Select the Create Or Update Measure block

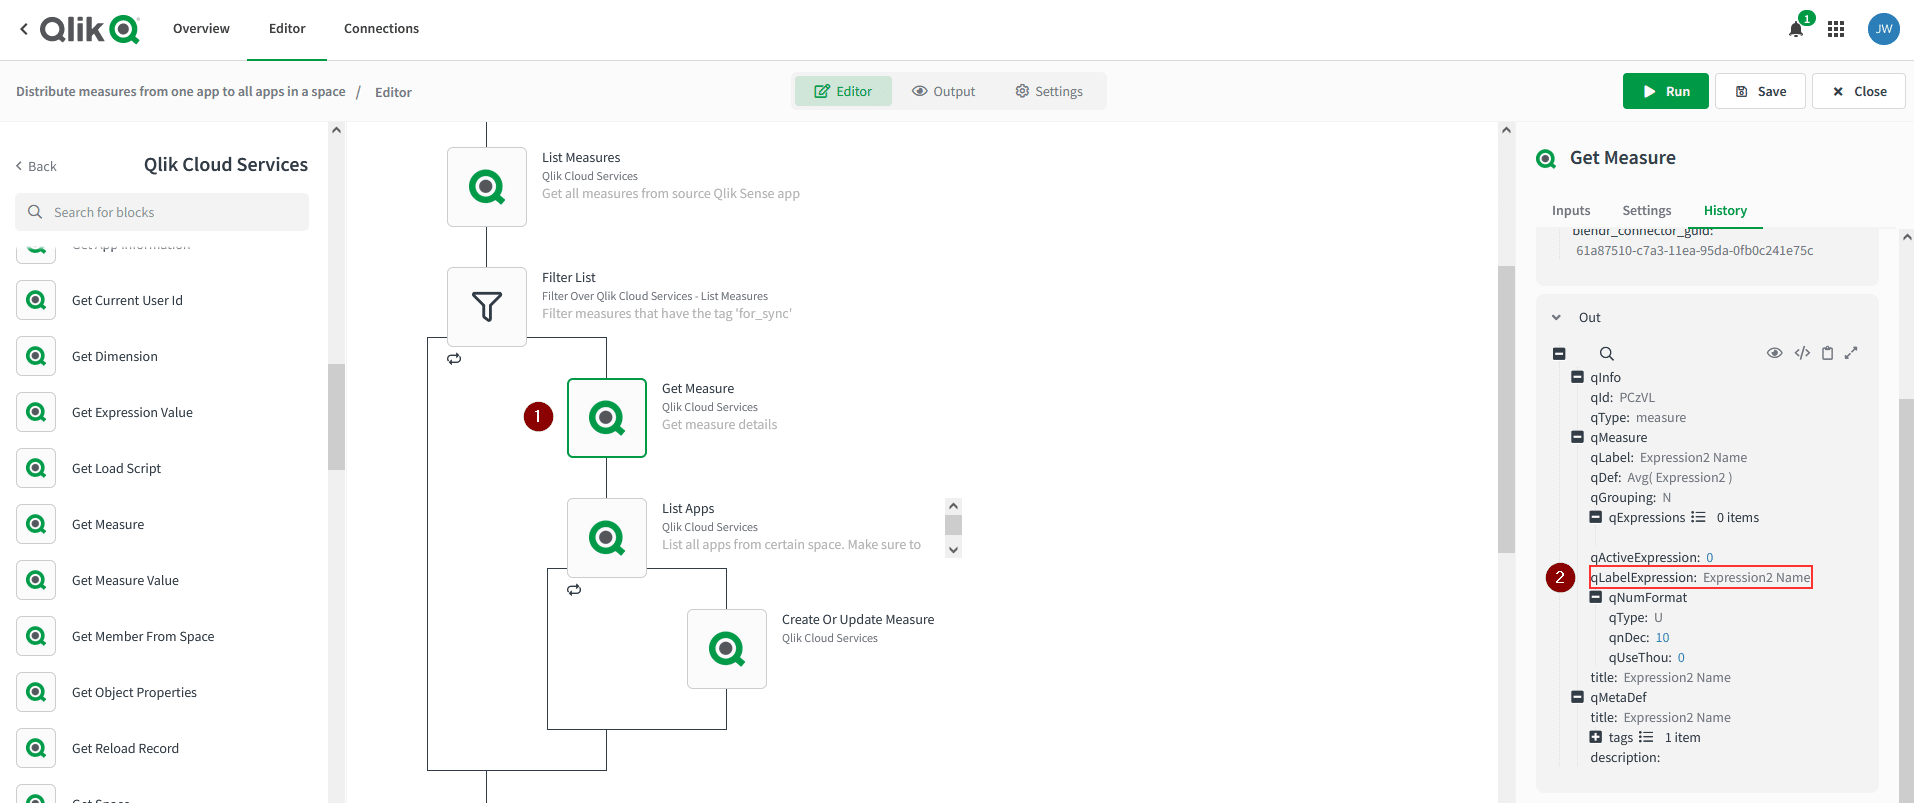727,649
